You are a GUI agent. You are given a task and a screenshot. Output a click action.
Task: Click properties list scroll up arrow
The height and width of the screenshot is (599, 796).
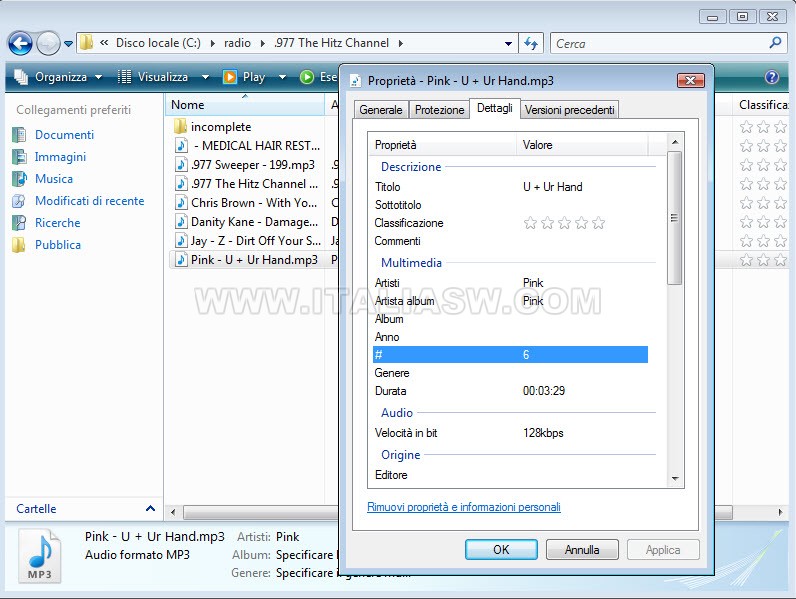(x=675, y=142)
